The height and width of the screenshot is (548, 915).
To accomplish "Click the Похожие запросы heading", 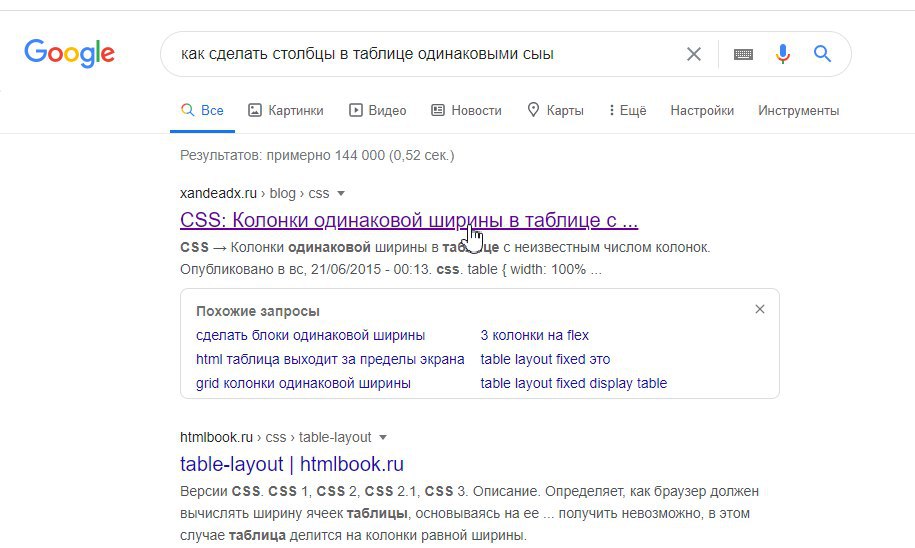I will point(258,311).
